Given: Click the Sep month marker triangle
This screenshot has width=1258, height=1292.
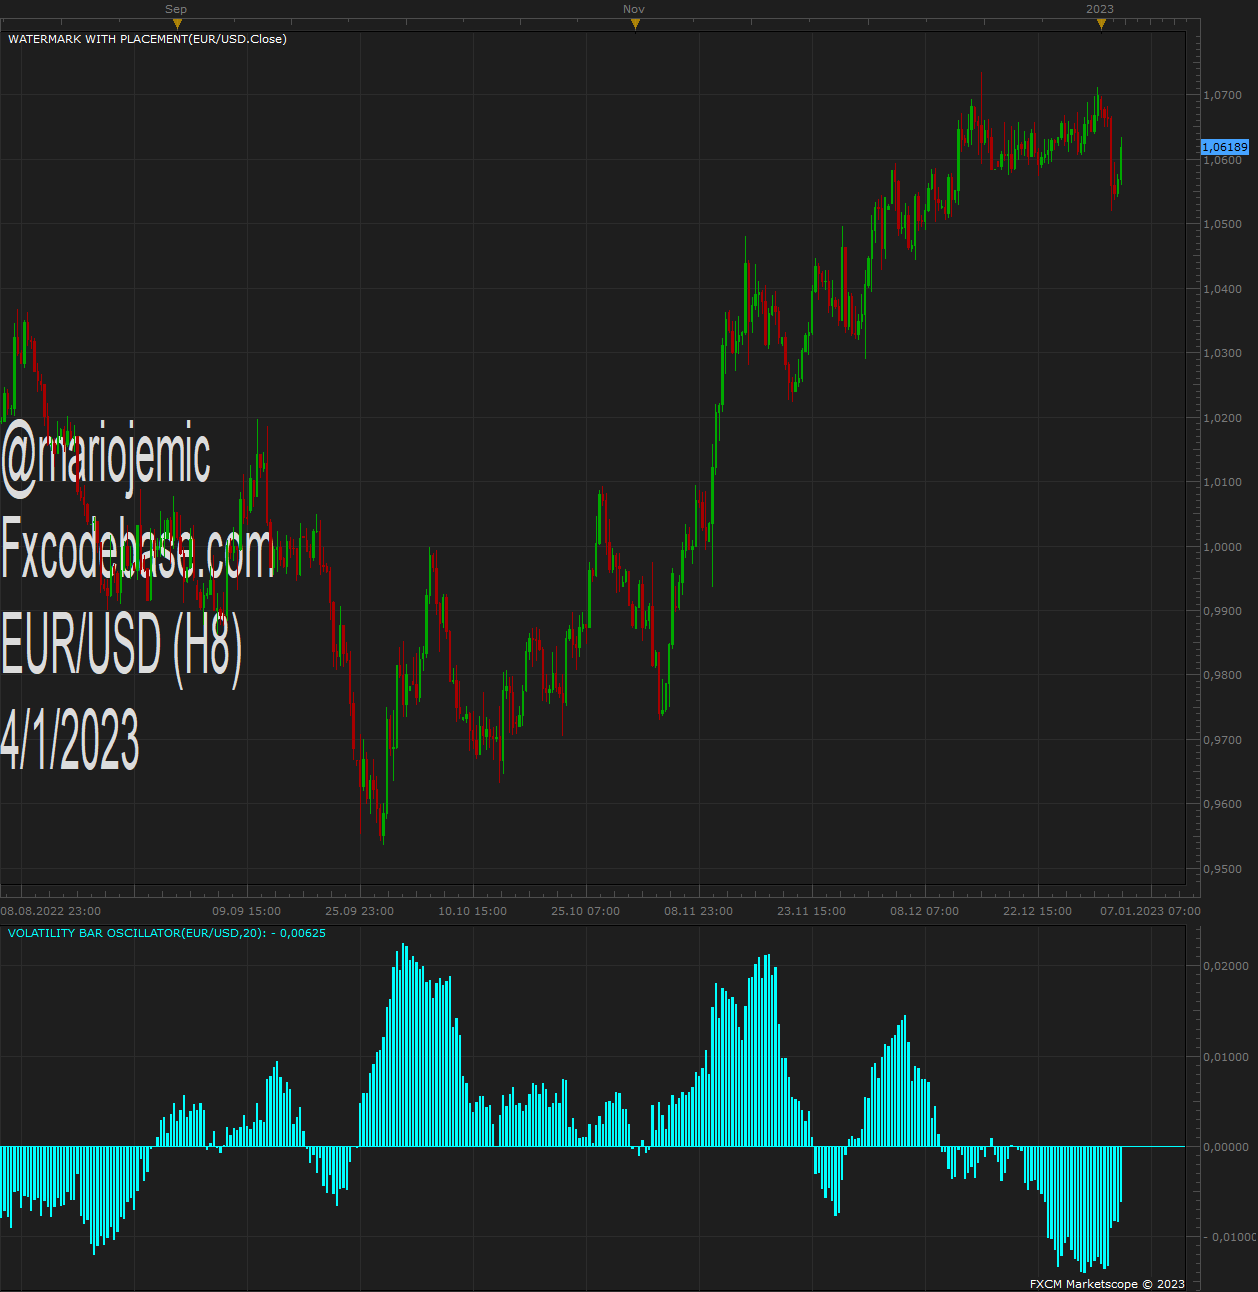Looking at the screenshot, I should (177, 24).
